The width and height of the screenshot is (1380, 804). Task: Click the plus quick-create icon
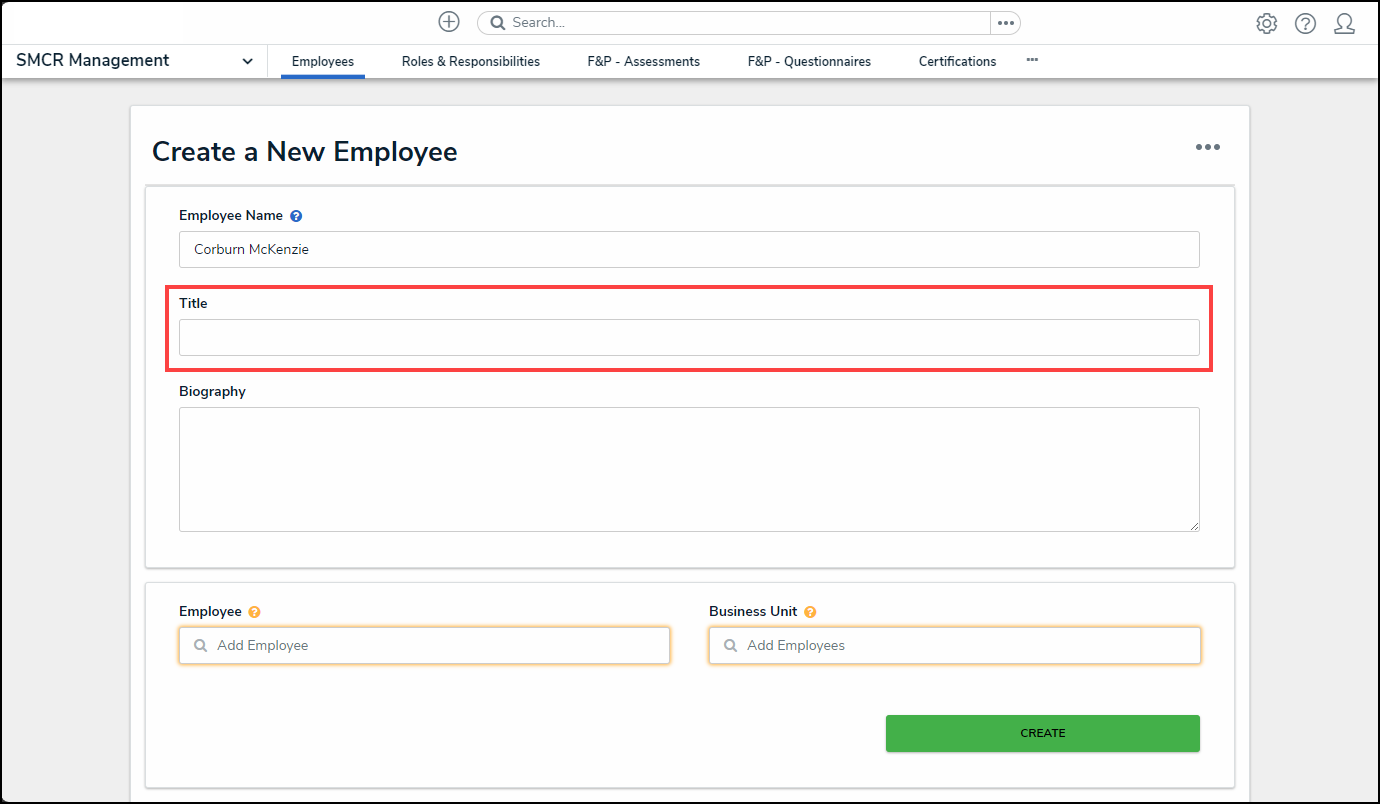tap(449, 22)
